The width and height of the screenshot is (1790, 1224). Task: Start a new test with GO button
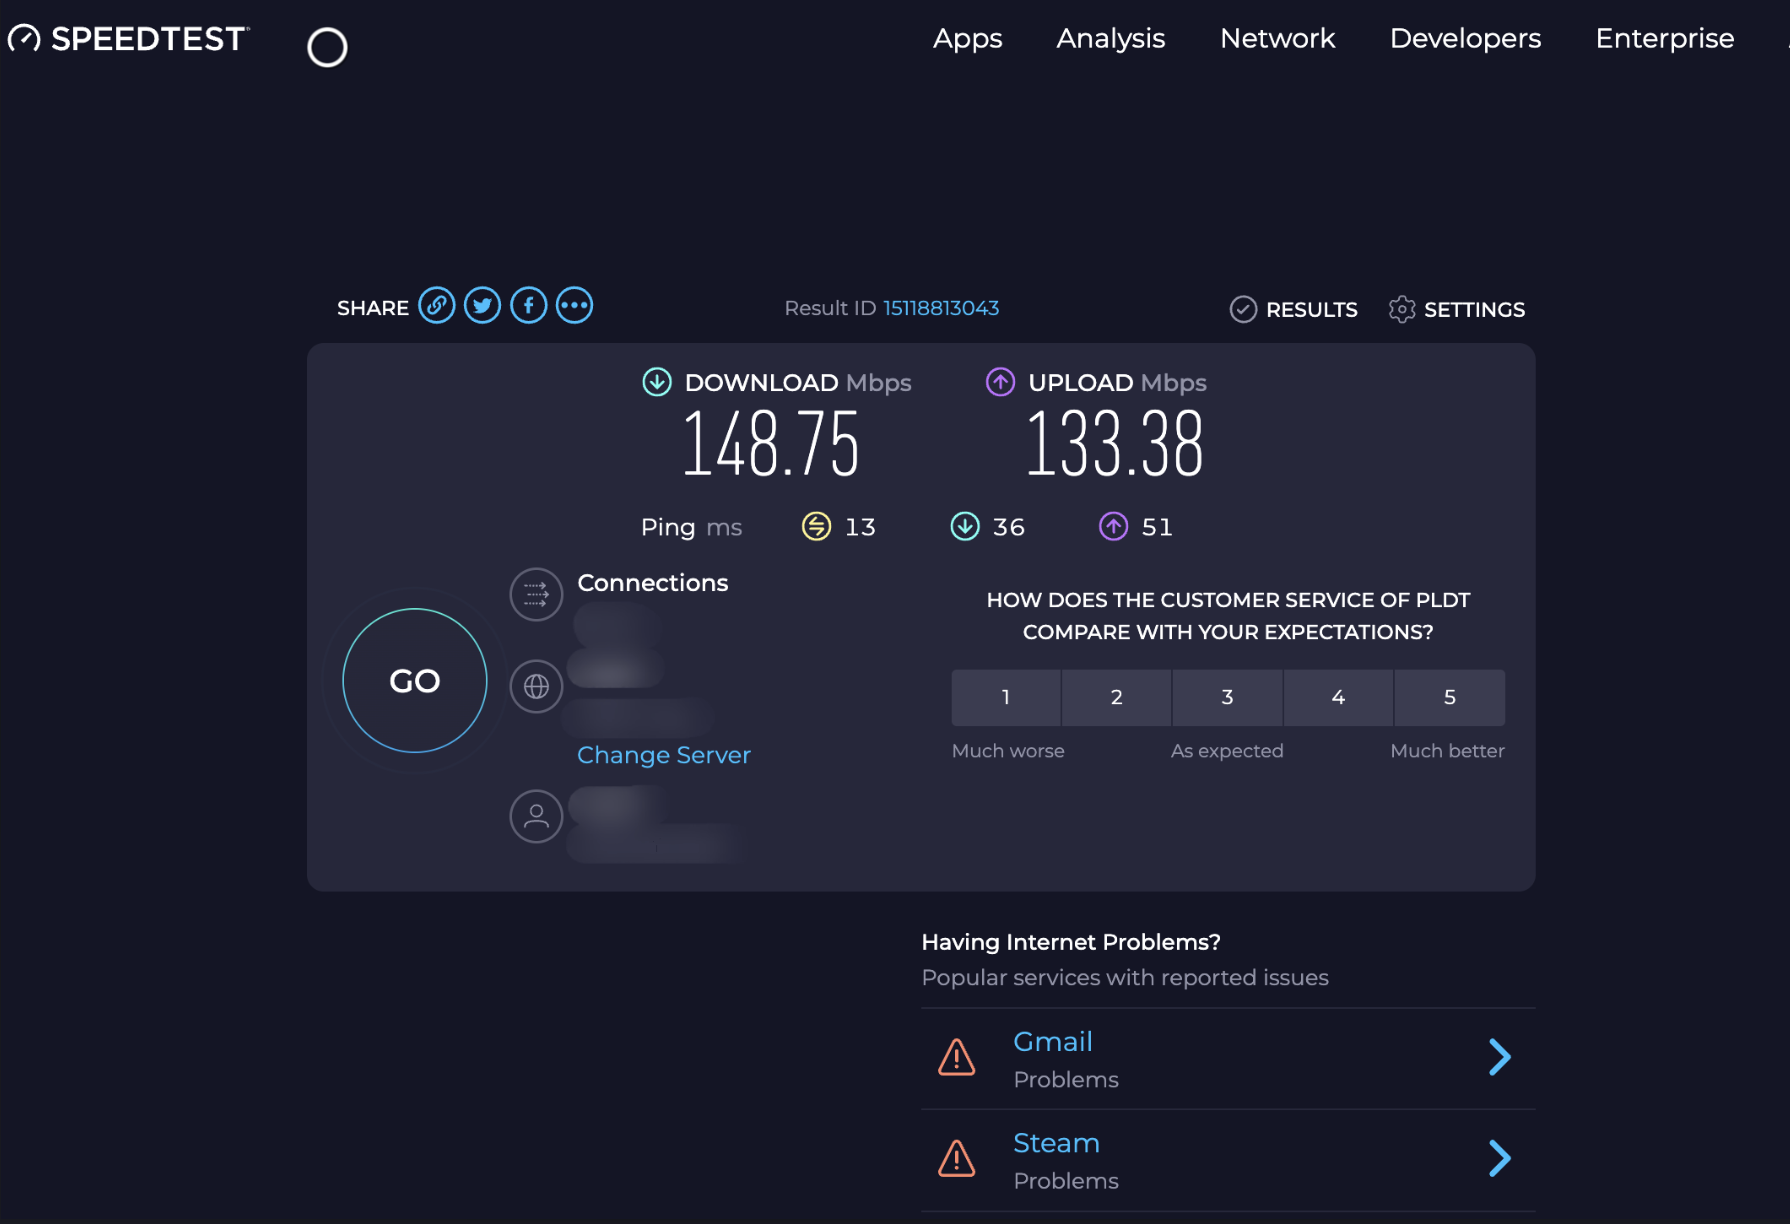(x=415, y=681)
